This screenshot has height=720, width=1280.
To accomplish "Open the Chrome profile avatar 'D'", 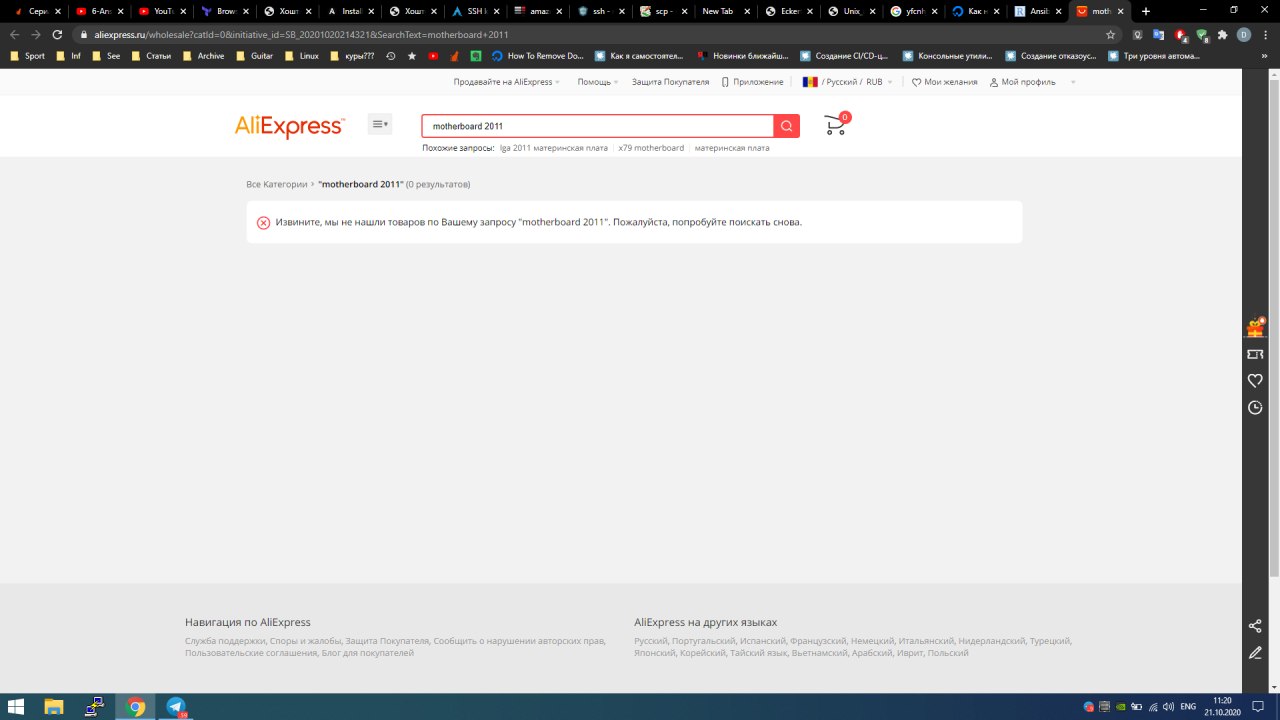I will (x=1243, y=34).
